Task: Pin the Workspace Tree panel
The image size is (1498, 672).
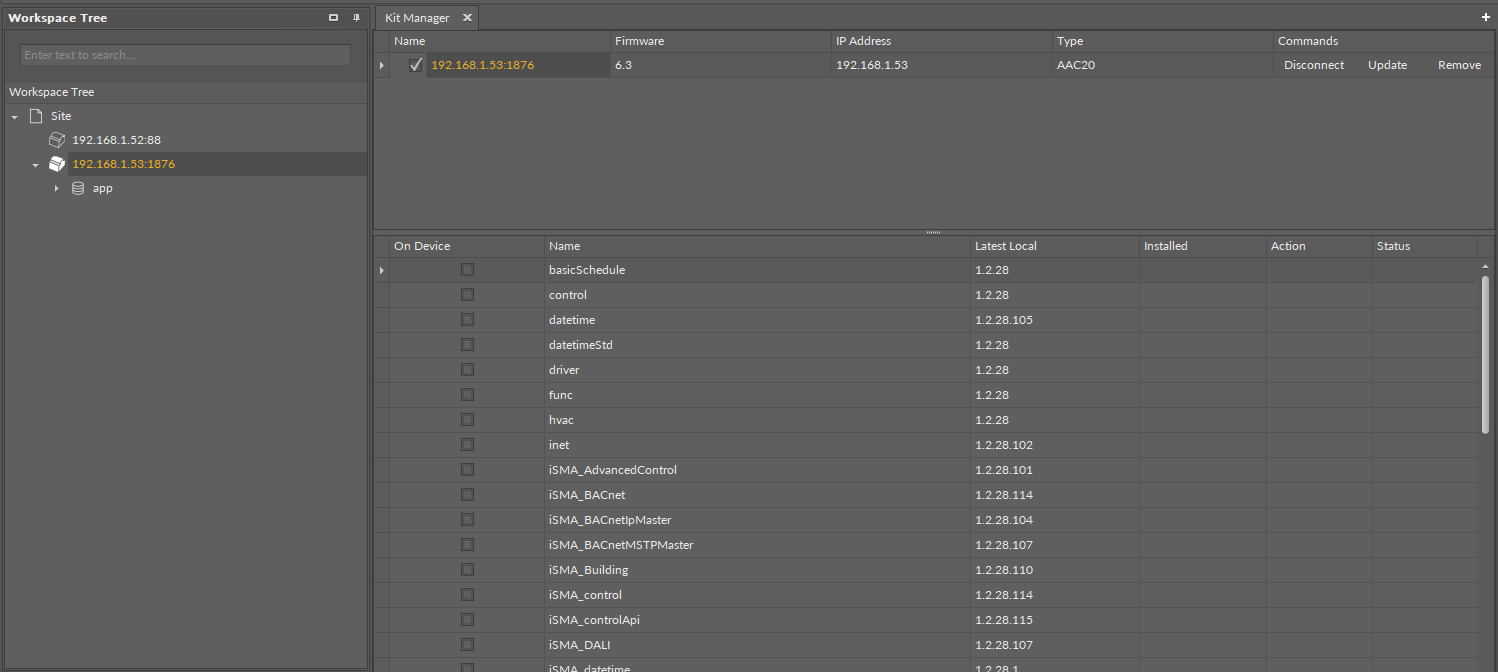Action: (x=355, y=18)
